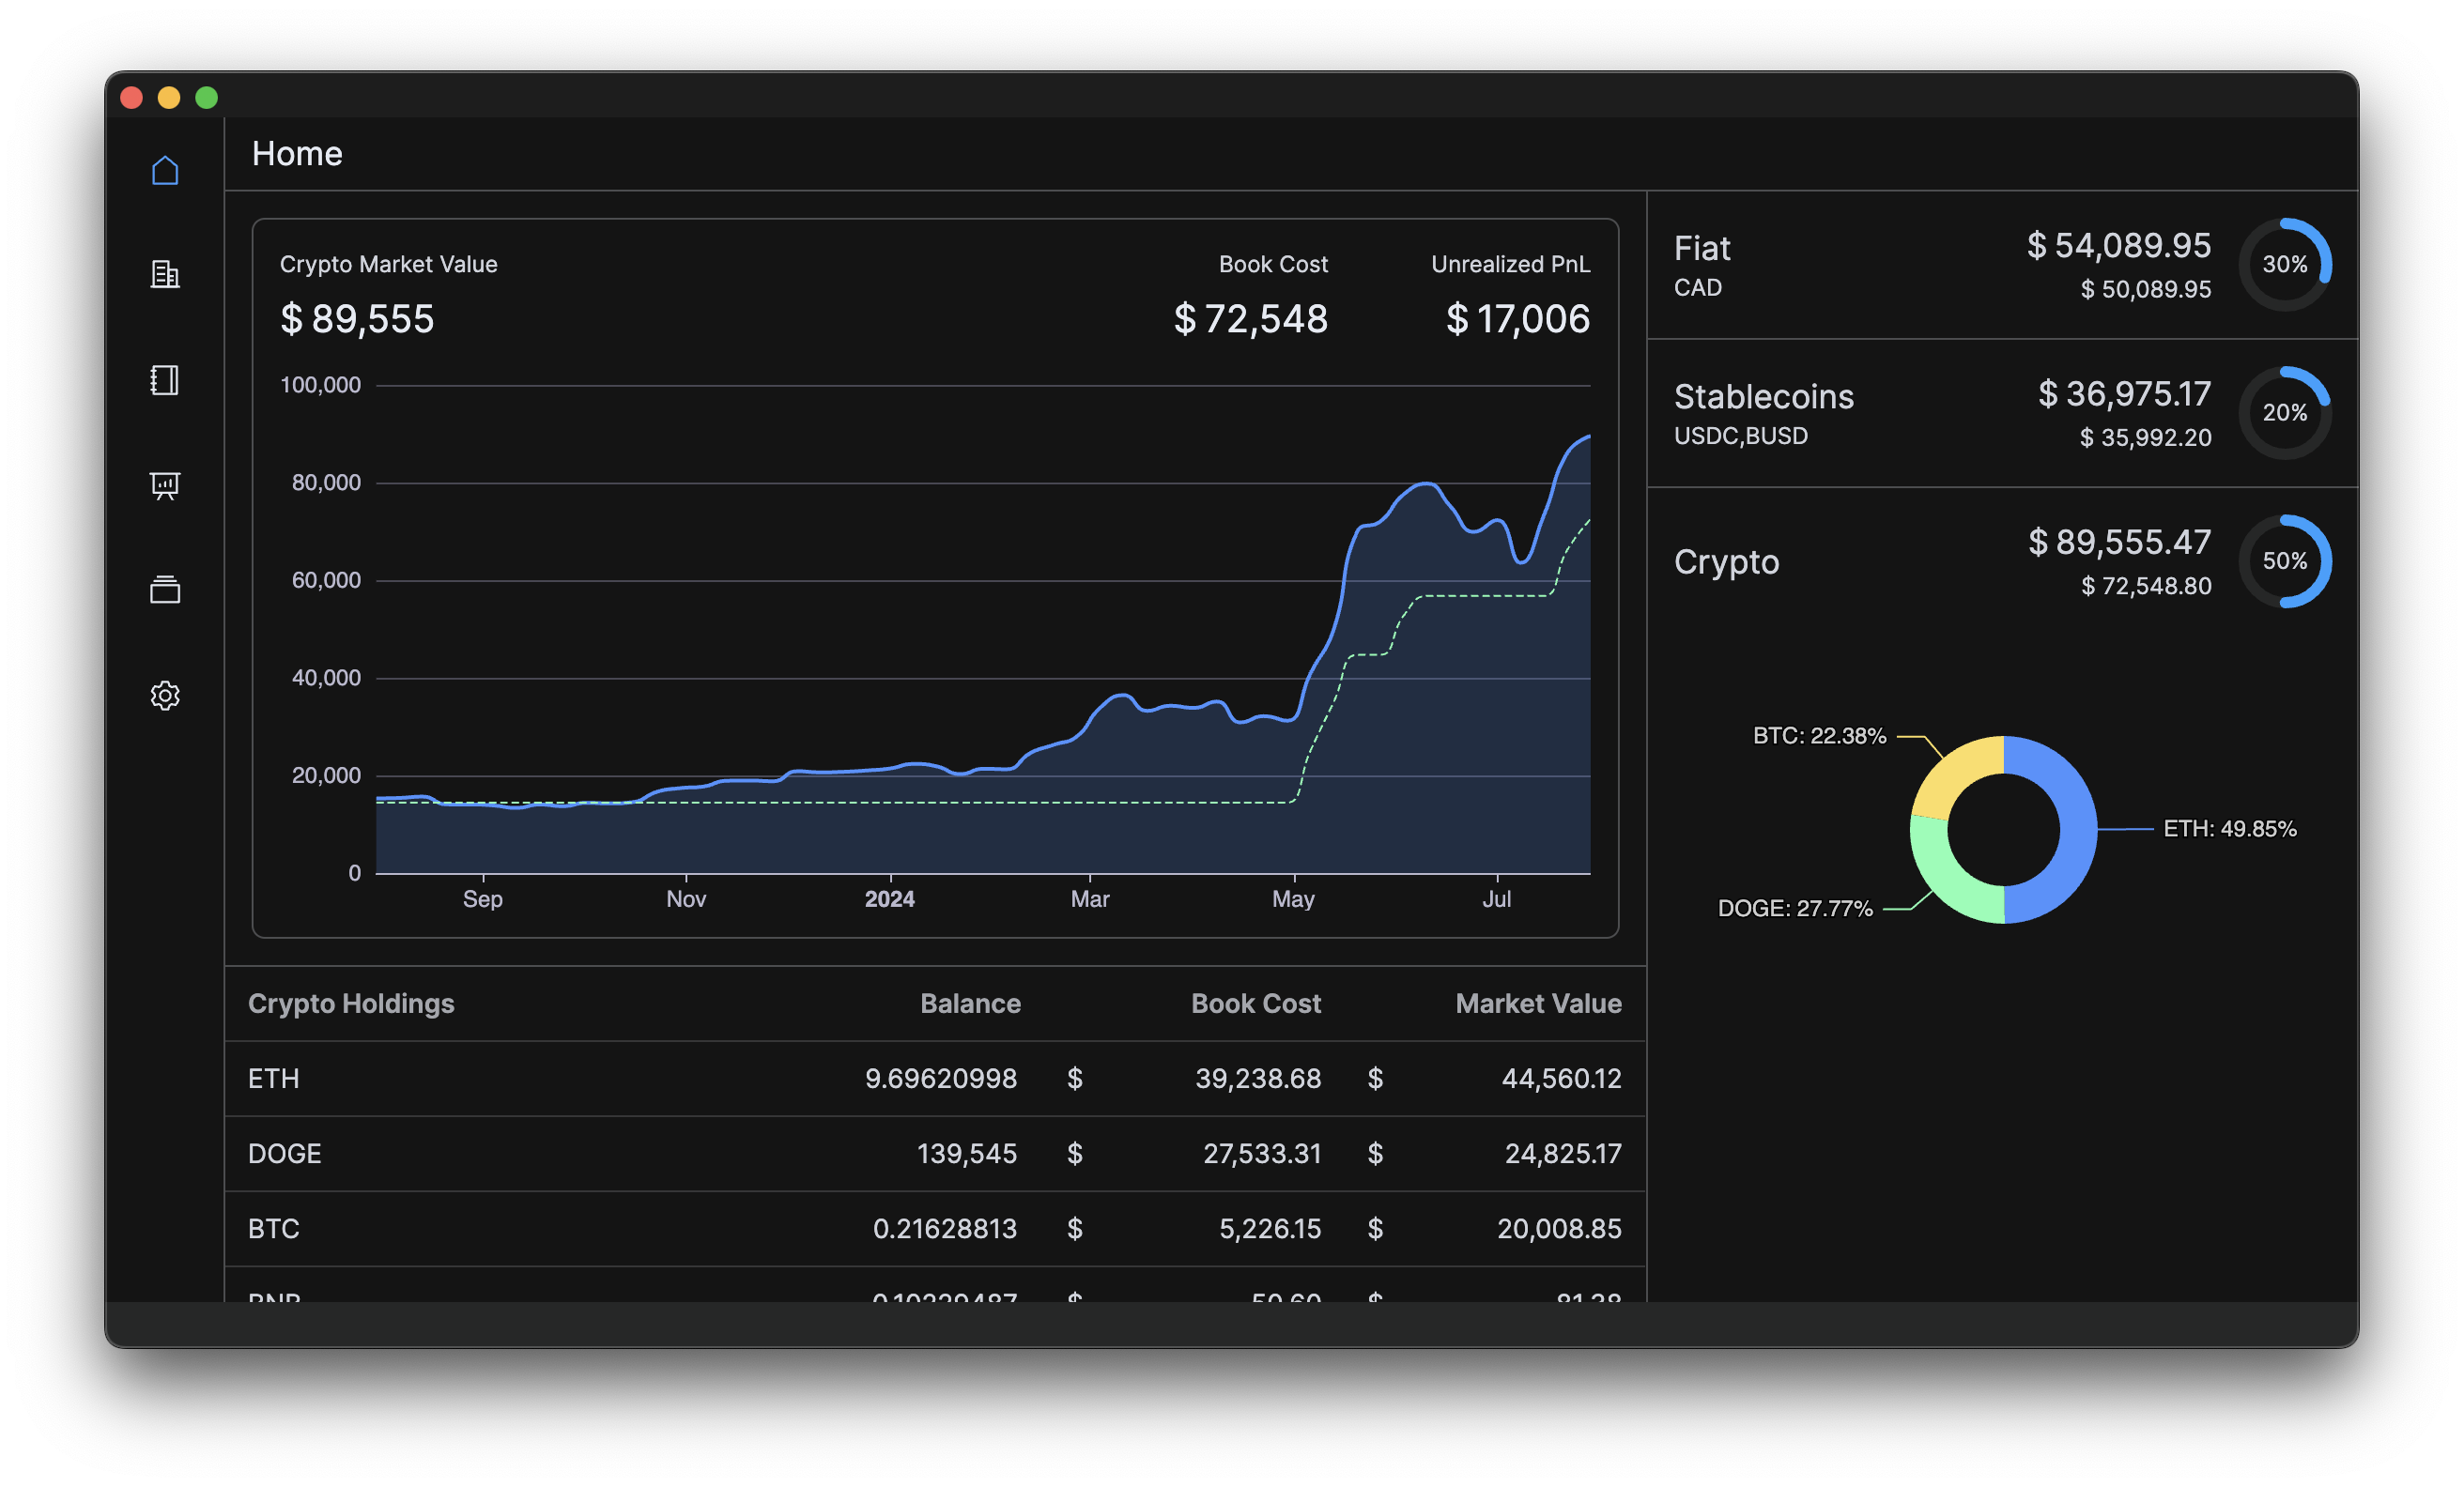Open the stacked wallet sidebar icon
This screenshot has width=2464, height=1487.
[165, 590]
